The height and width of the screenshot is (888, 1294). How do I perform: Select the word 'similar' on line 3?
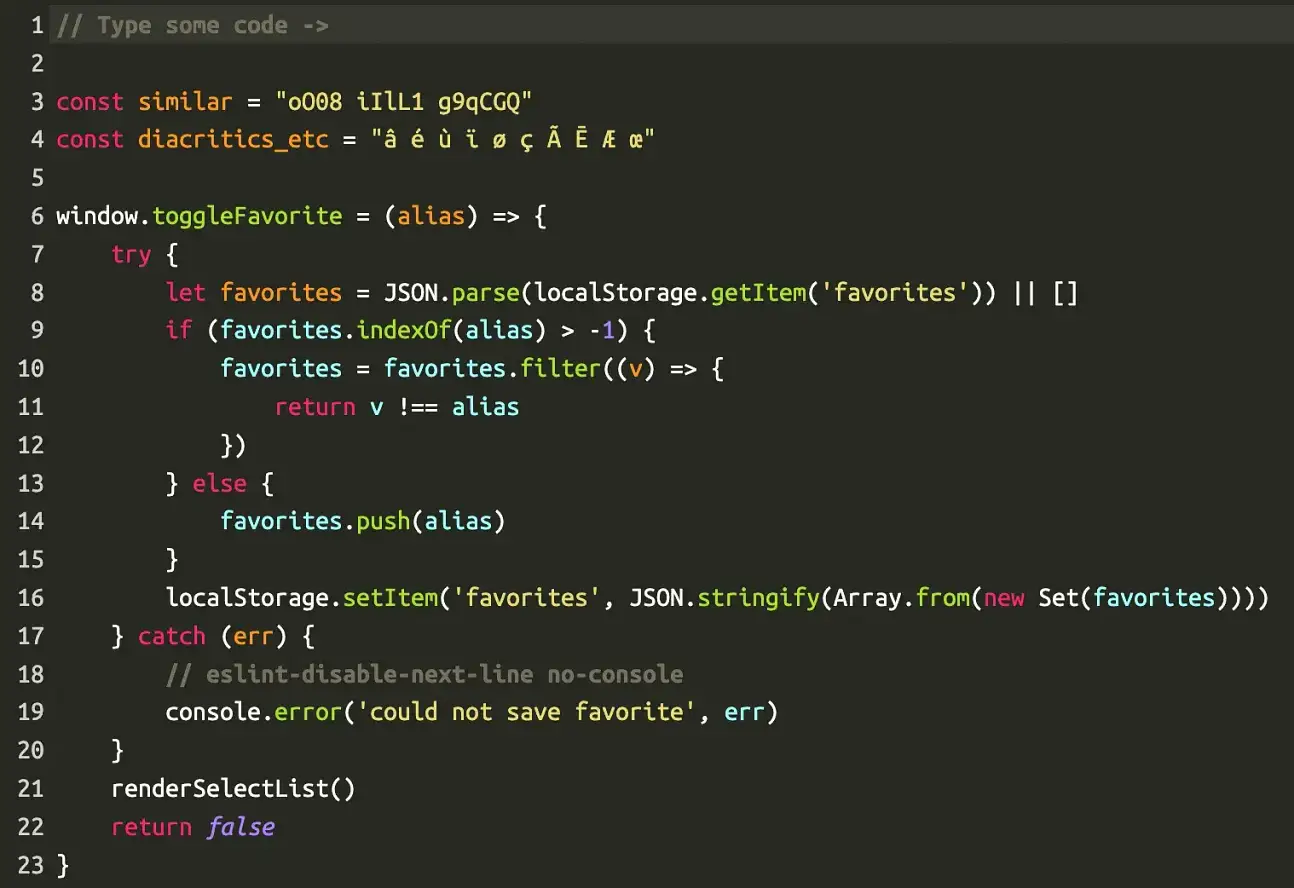pyautogui.click(x=185, y=101)
